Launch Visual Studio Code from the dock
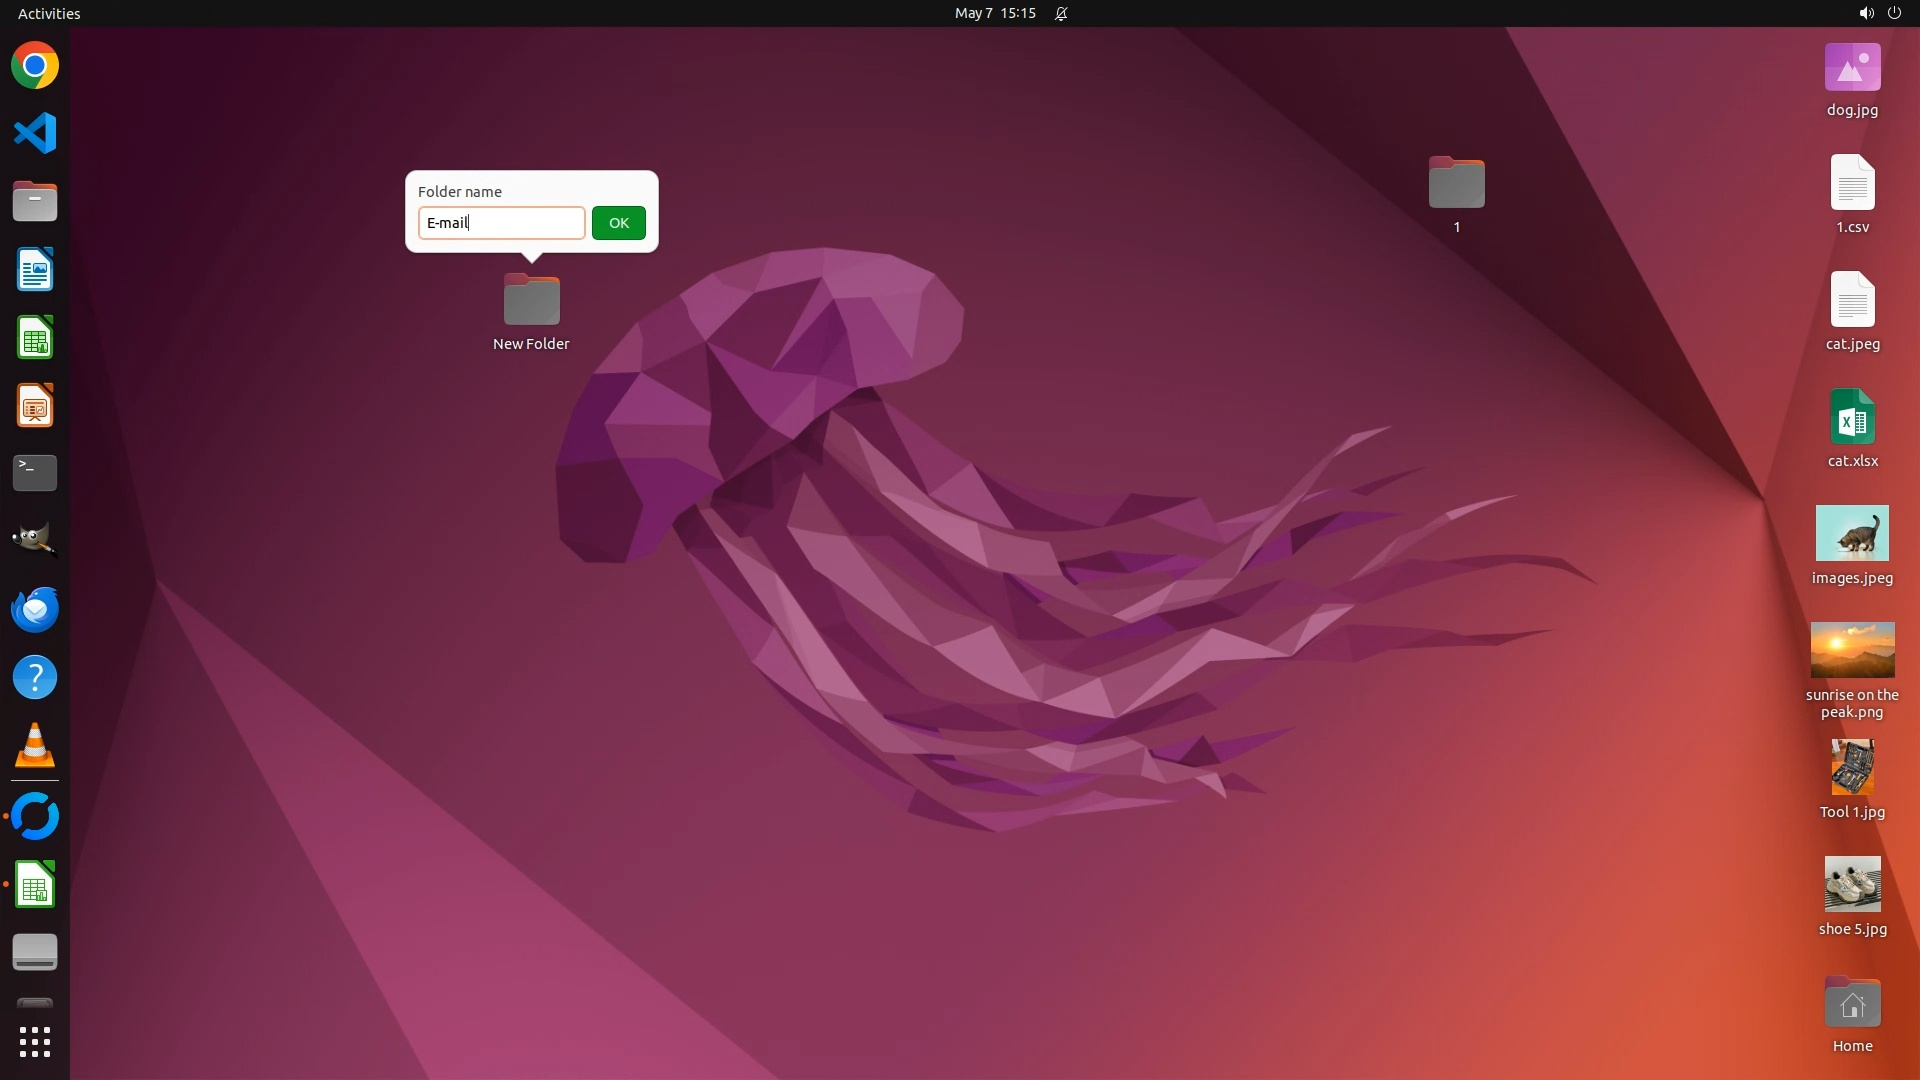Screen dimensions: 1920x1080 [x=35, y=133]
